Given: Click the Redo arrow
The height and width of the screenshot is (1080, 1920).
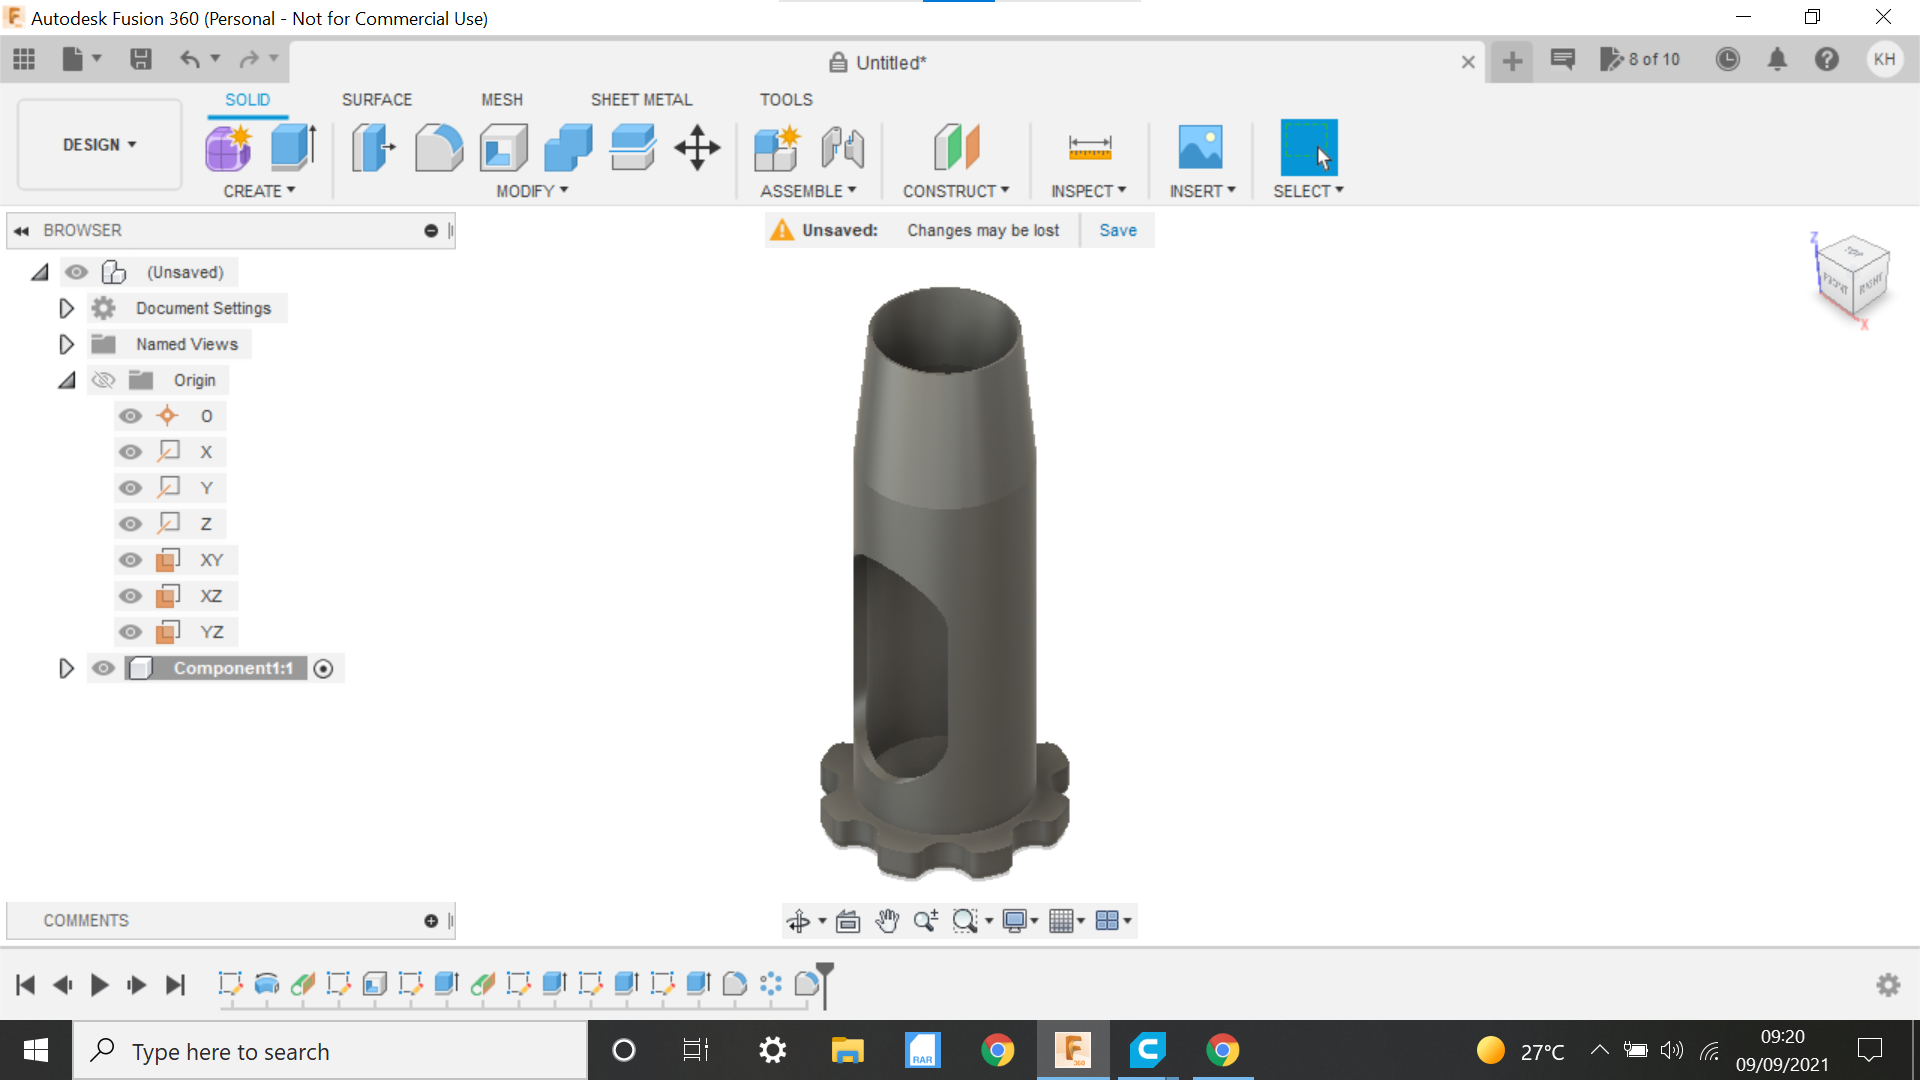Looking at the screenshot, I should pyautogui.click(x=249, y=60).
